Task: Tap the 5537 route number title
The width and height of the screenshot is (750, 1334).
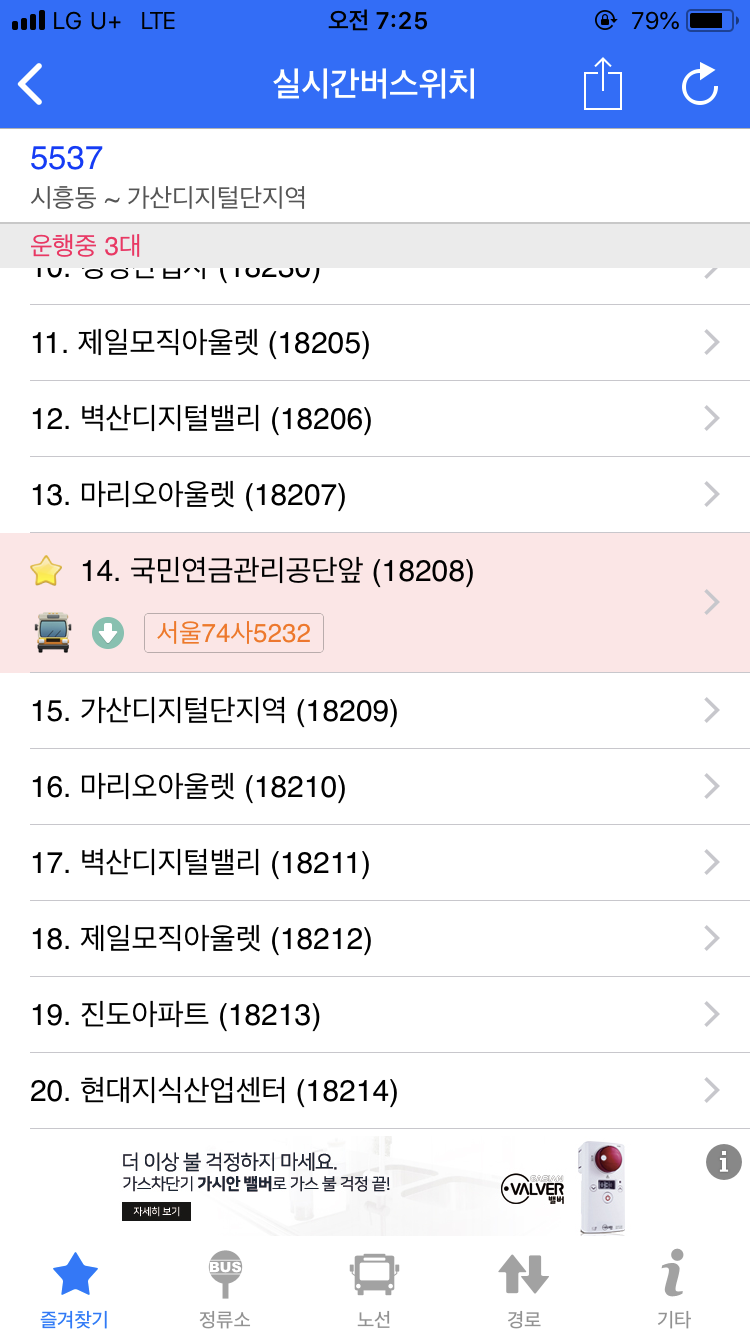Action: [67, 158]
